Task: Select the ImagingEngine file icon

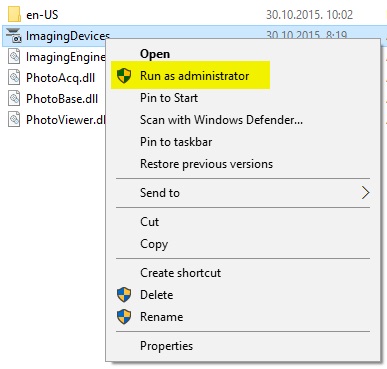Action: click(14, 56)
